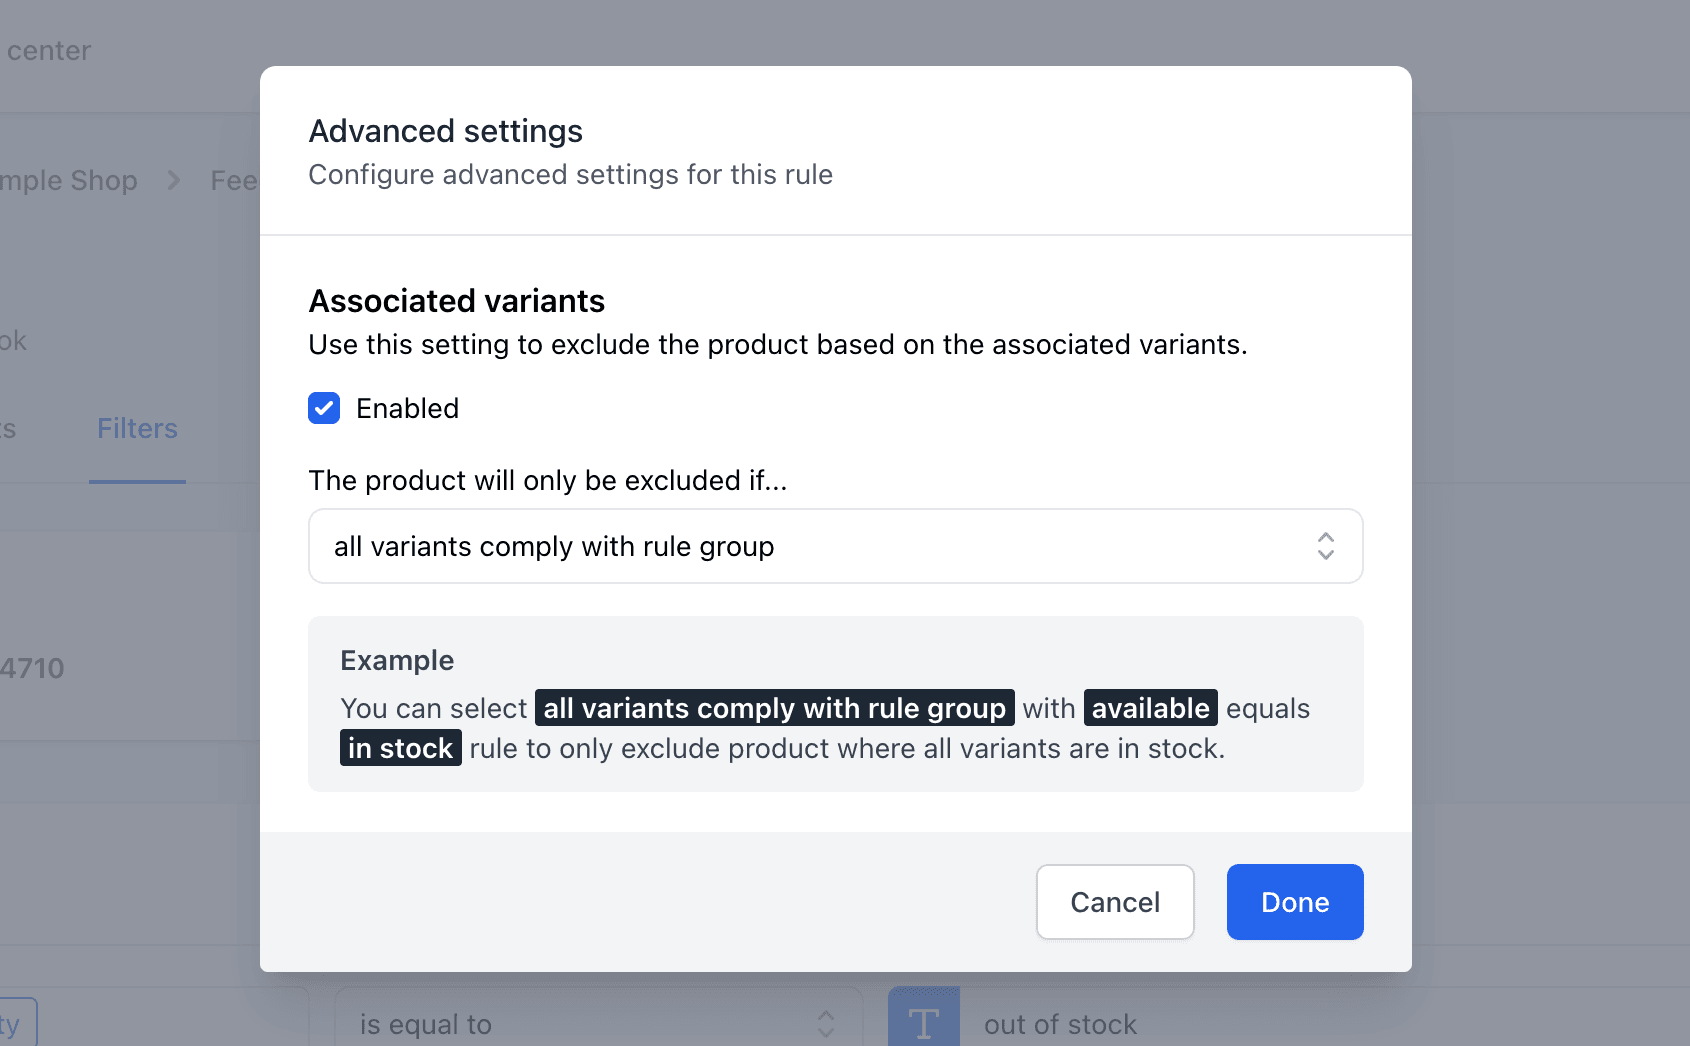Click the chevron icon inside the rule group selector
Screen dimensions: 1690x1046
pos(1326,546)
